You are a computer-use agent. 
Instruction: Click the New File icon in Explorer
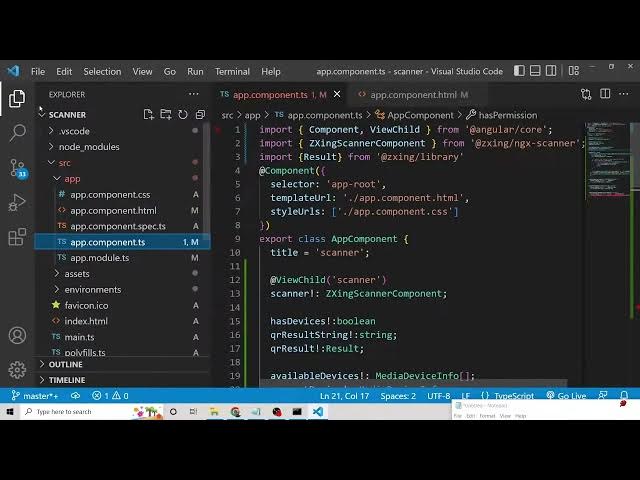[148, 115]
